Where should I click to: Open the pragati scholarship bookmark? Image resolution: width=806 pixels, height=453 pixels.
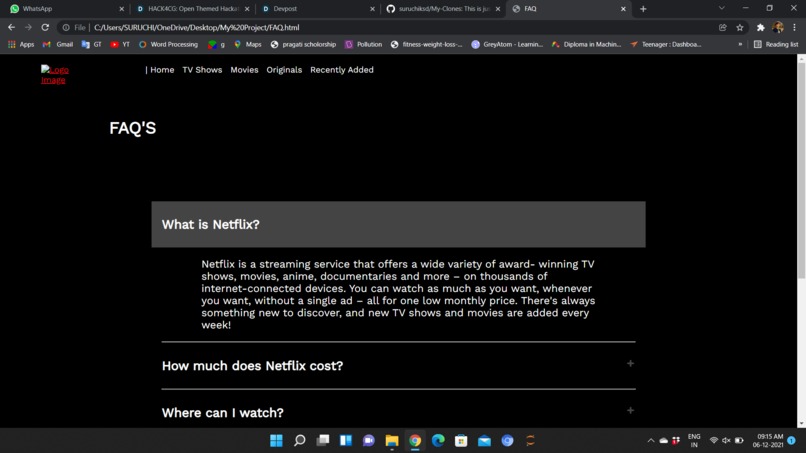(x=303, y=44)
